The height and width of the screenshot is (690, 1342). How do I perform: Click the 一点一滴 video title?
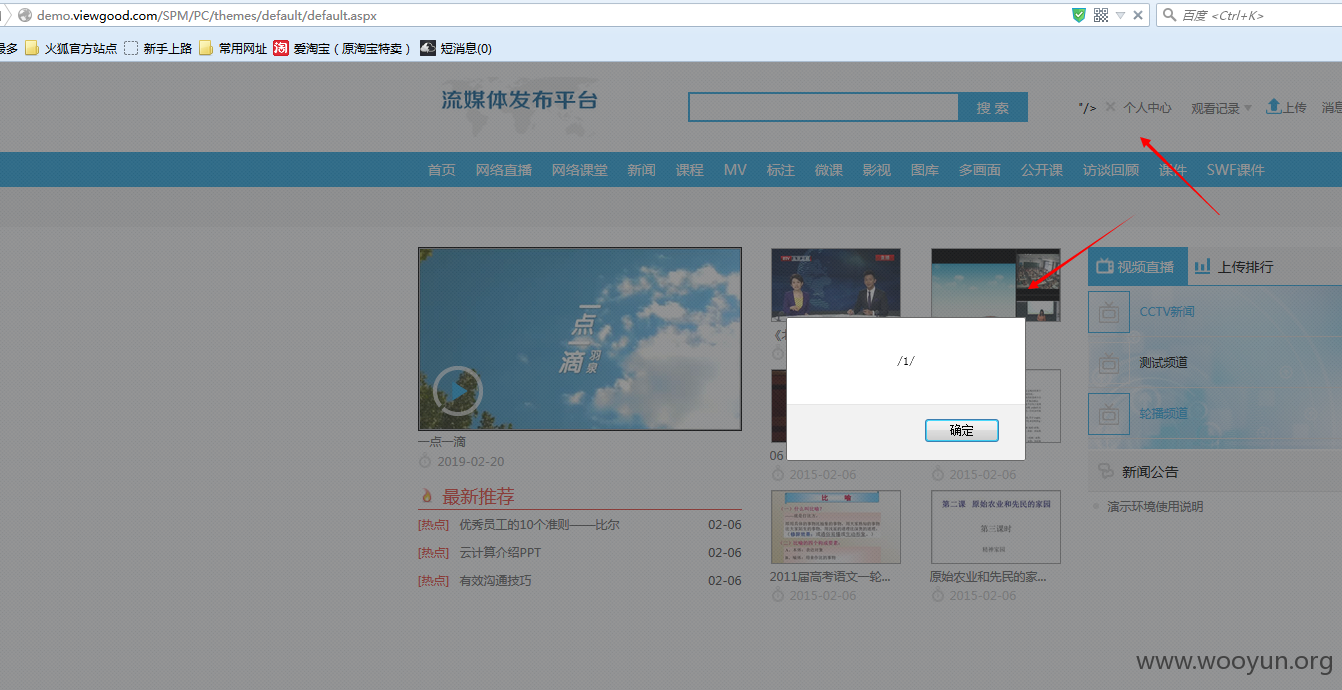coord(442,441)
